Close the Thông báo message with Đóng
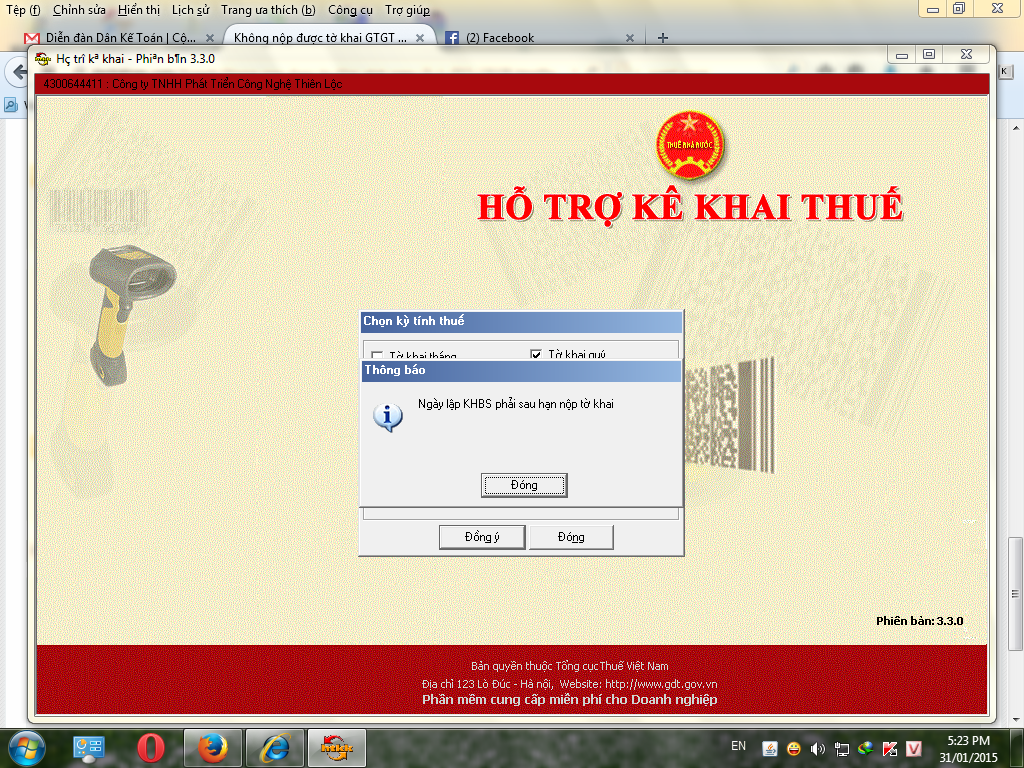The width and height of the screenshot is (1024, 768). click(x=523, y=485)
